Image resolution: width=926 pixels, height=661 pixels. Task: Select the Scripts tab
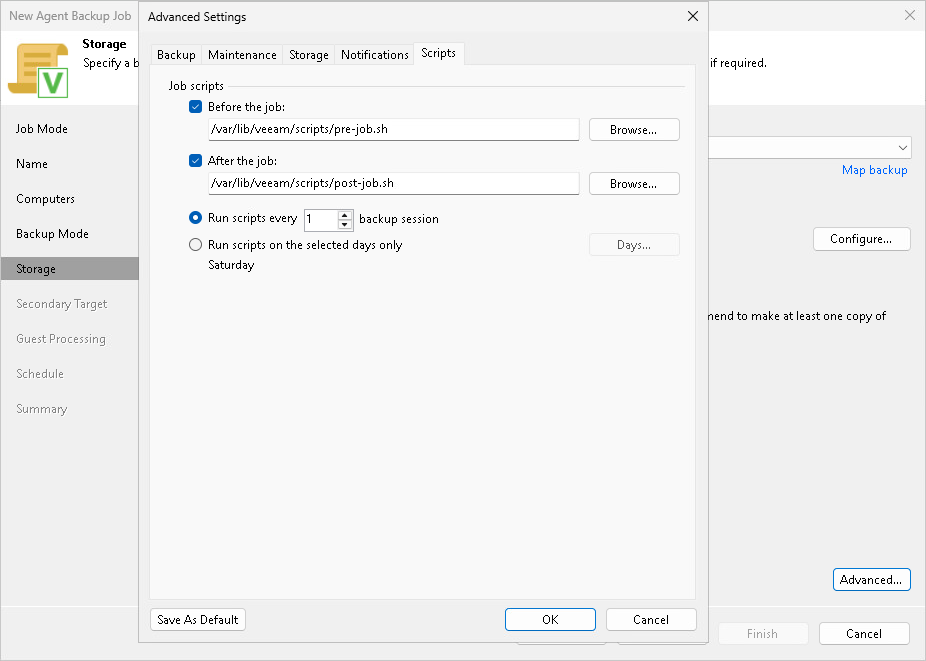(438, 53)
